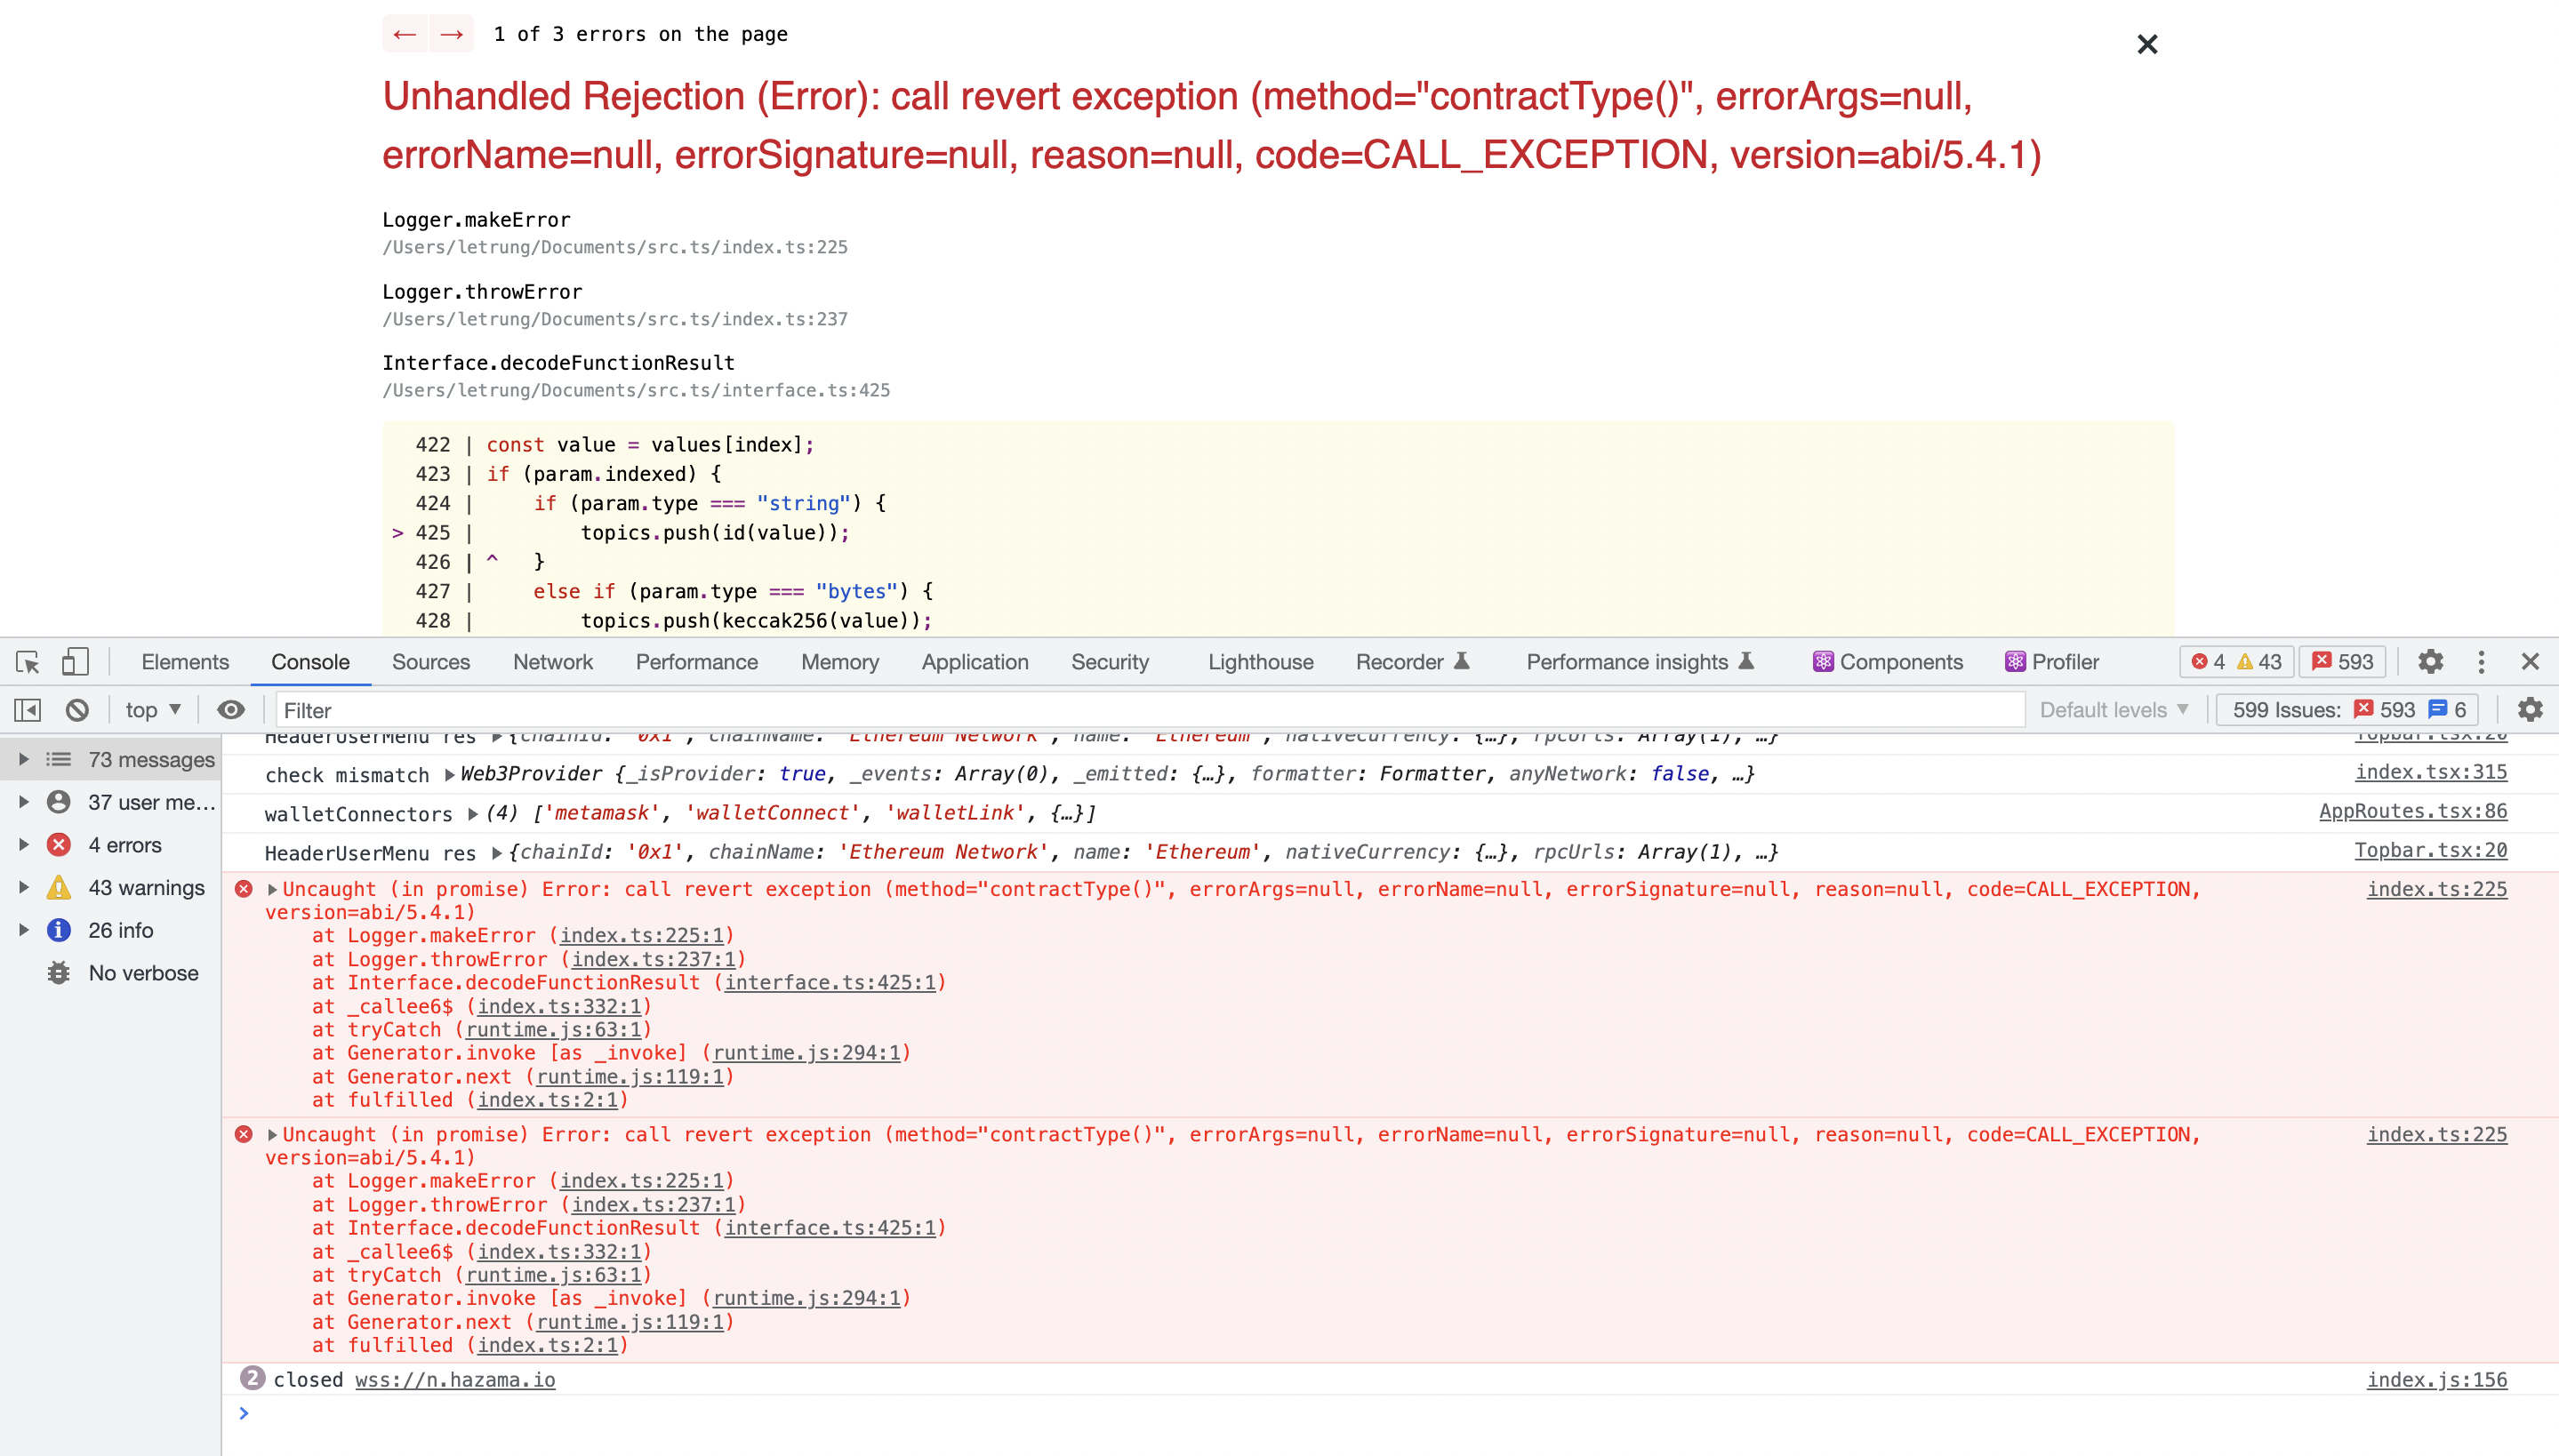The width and height of the screenshot is (2559, 1456).
Task: Switch to the Network tab
Action: tap(552, 662)
